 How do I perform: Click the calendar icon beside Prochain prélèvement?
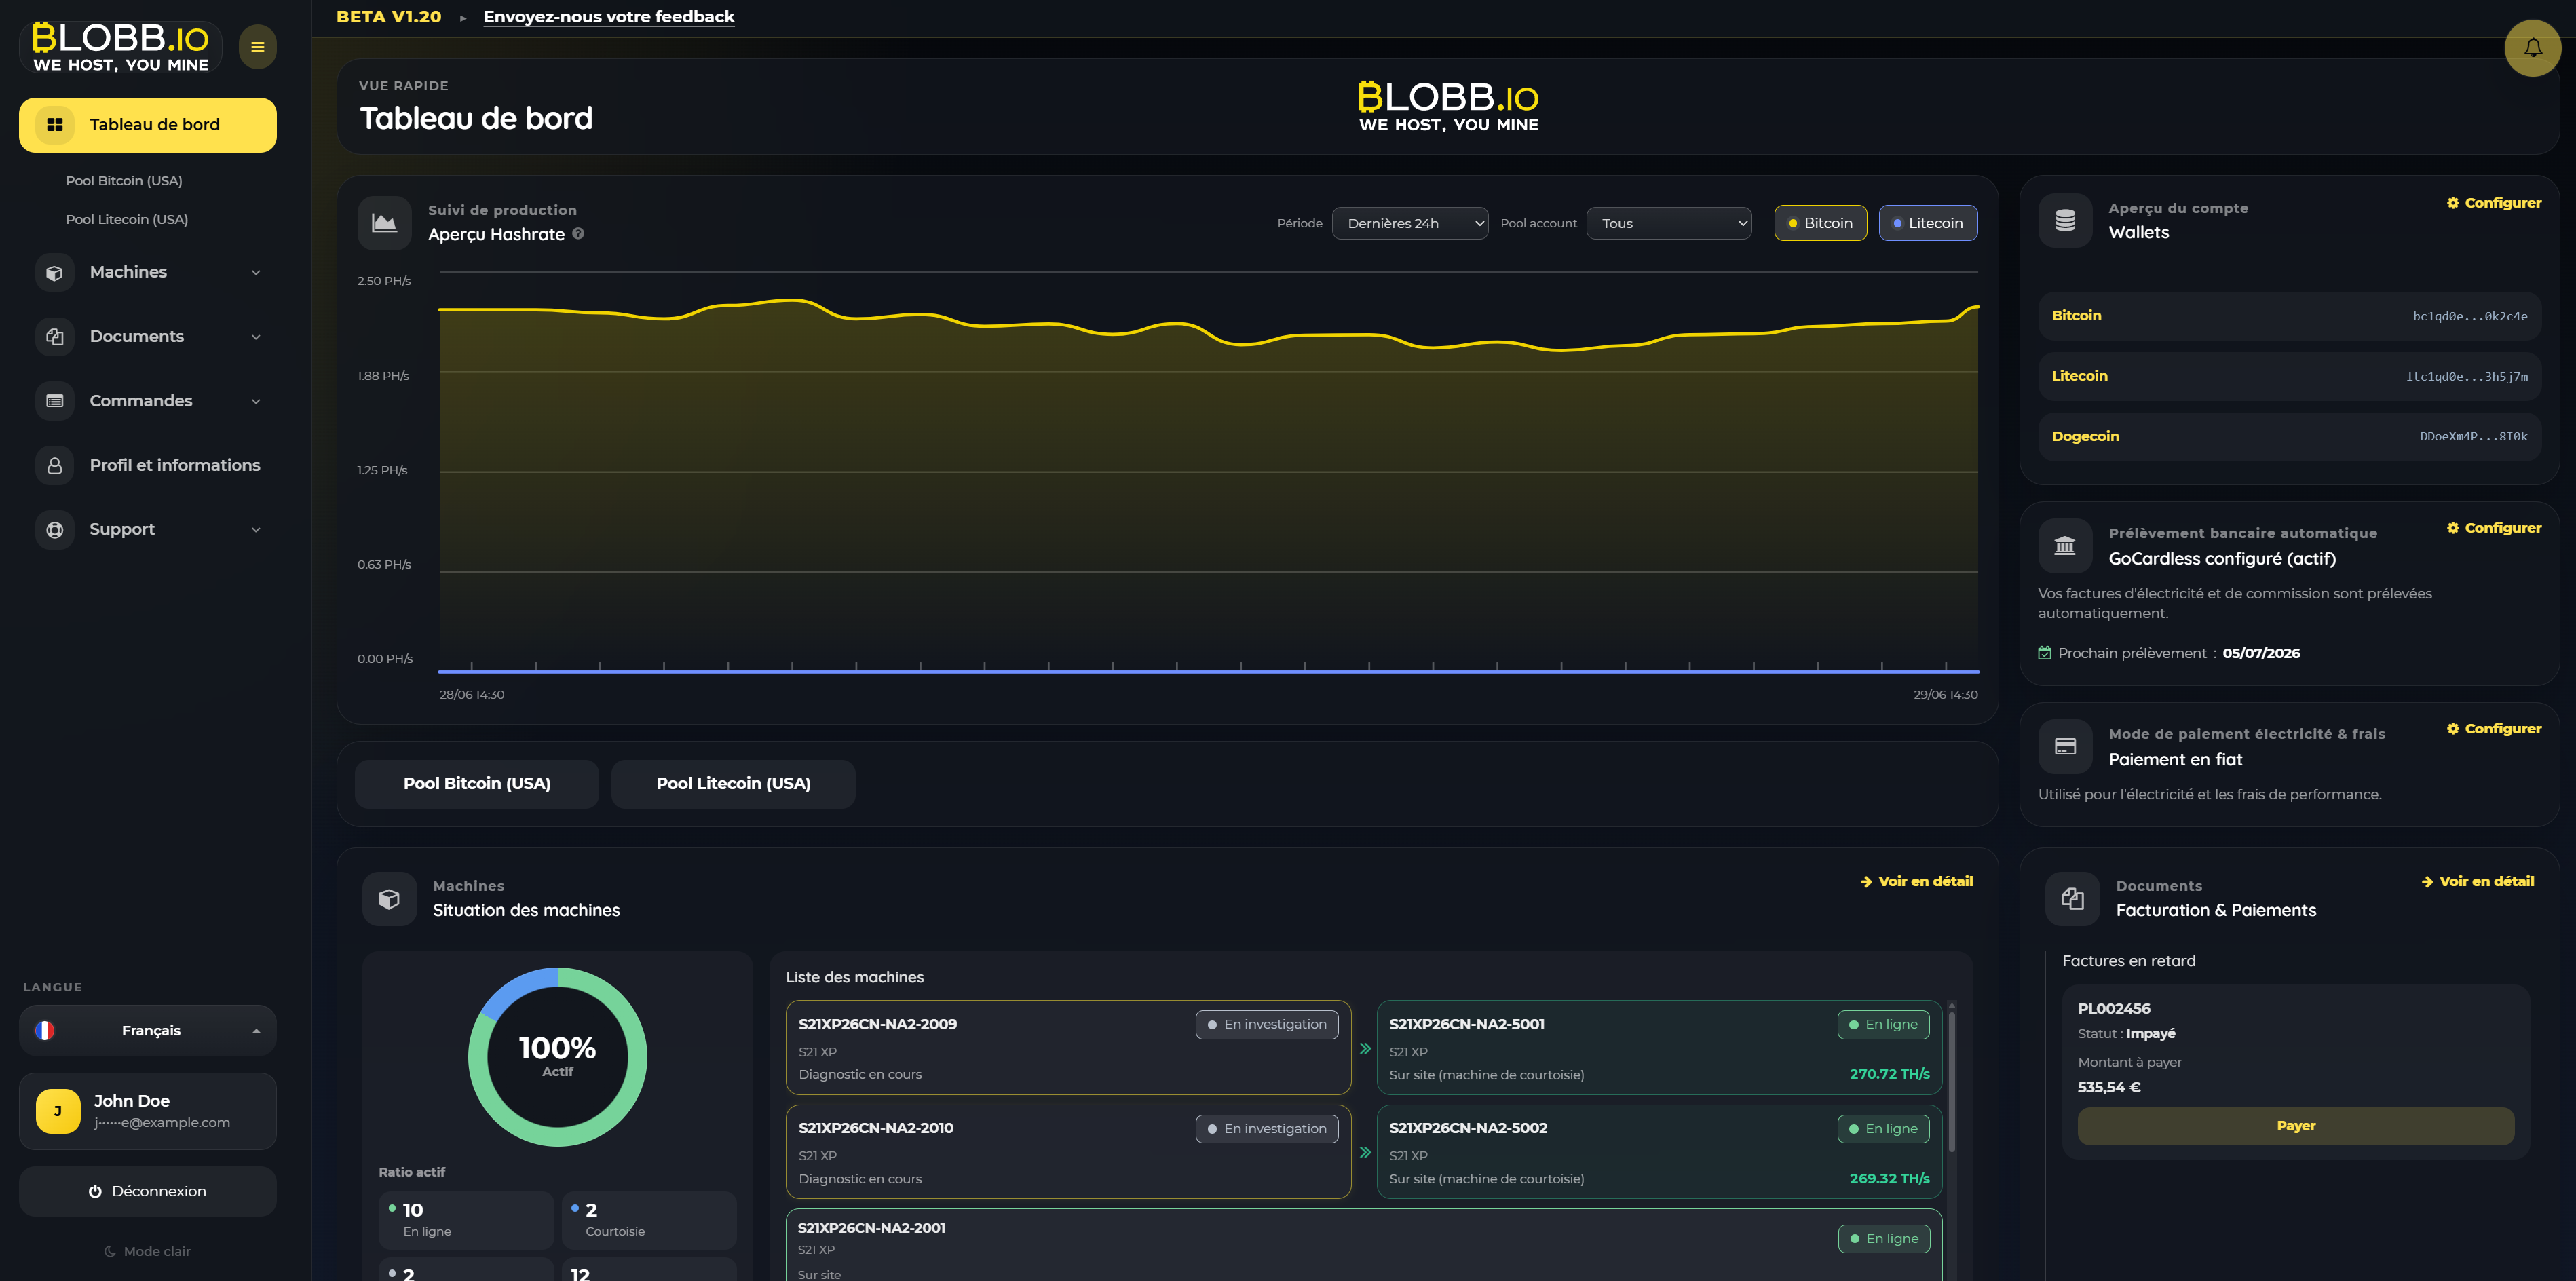pyautogui.click(x=2045, y=653)
